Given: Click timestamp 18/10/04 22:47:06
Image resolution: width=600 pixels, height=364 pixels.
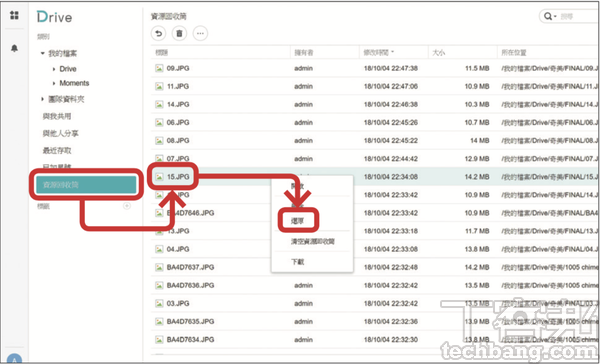Looking at the screenshot, I should click(x=390, y=87).
